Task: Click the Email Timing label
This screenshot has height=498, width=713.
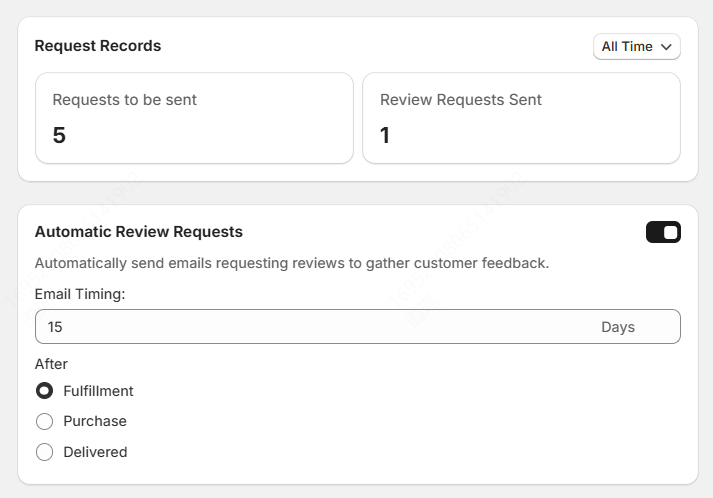Action: pyautogui.click(x=80, y=295)
